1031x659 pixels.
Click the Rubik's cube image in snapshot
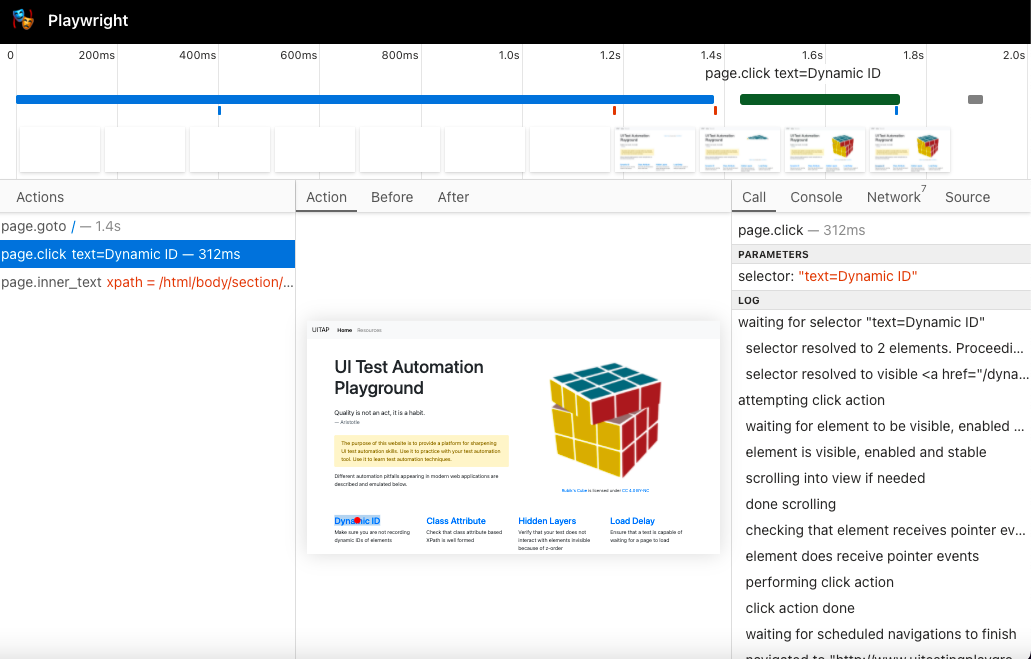(x=604, y=419)
